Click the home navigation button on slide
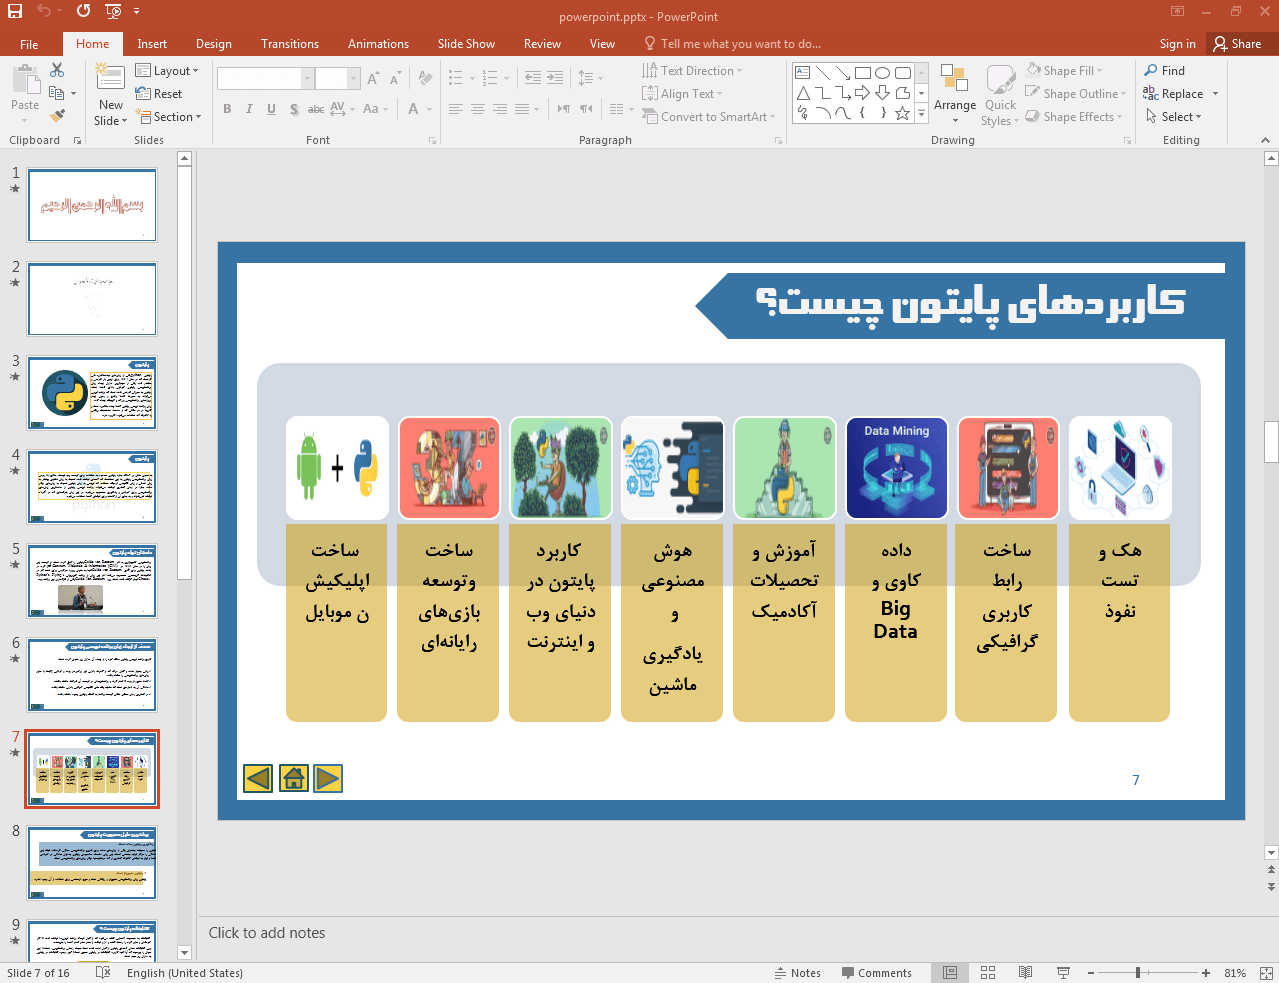Screen dimensions: 1279x983 (294, 778)
